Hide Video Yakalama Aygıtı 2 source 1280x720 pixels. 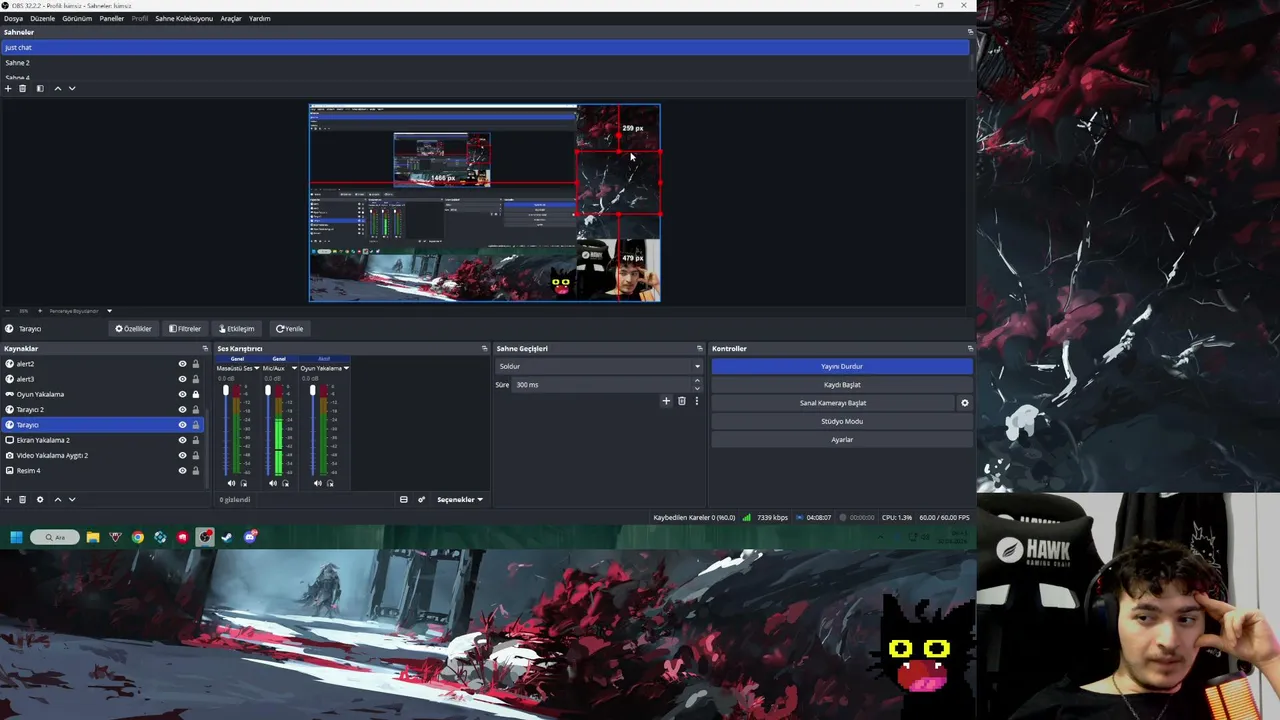tap(182, 455)
